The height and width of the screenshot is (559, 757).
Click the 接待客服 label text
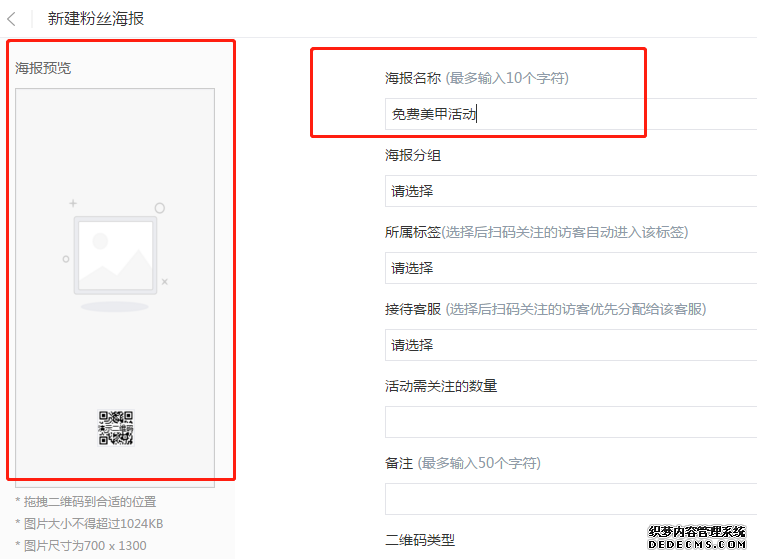pyautogui.click(x=413, y=309)
